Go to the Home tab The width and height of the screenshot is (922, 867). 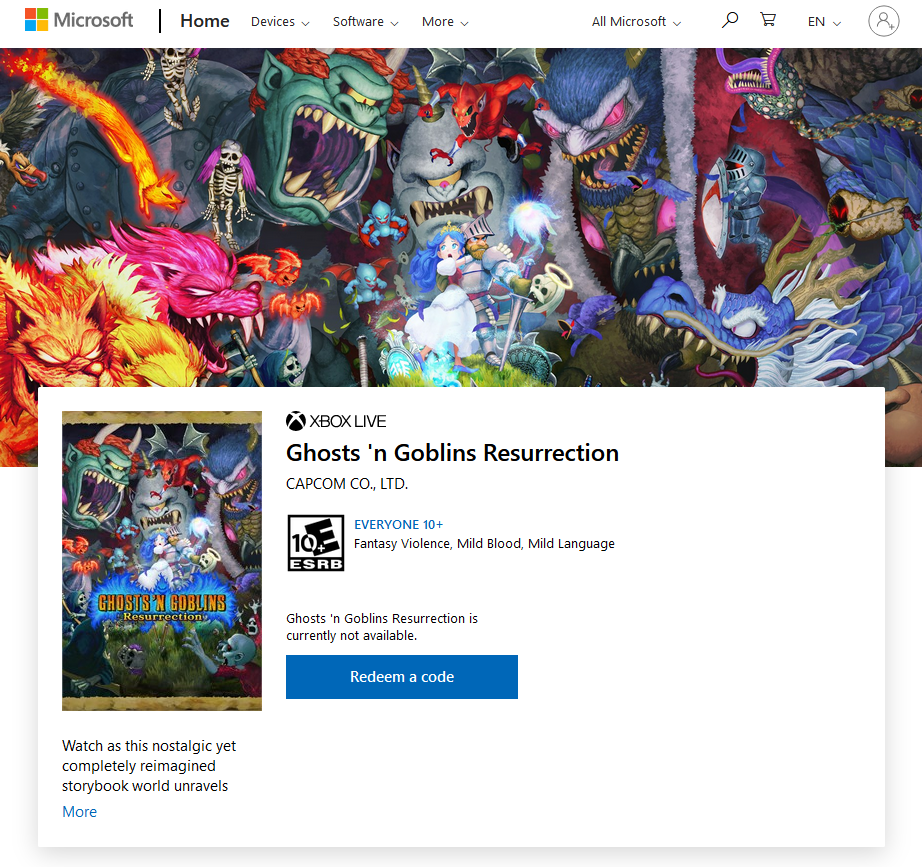pos(205,21)
